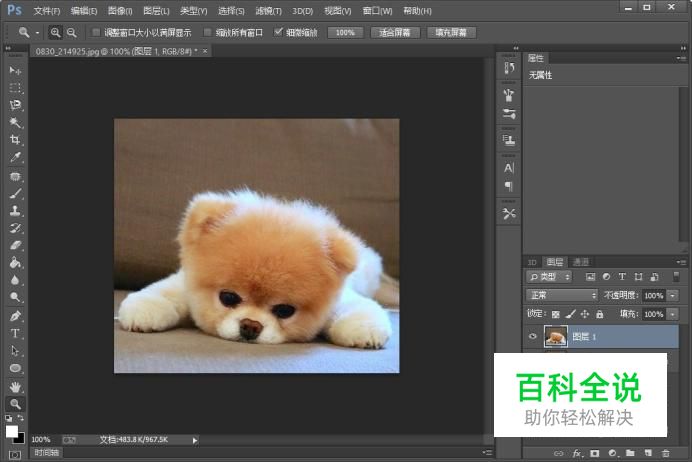Click the 填充屏幕 button

451,32
